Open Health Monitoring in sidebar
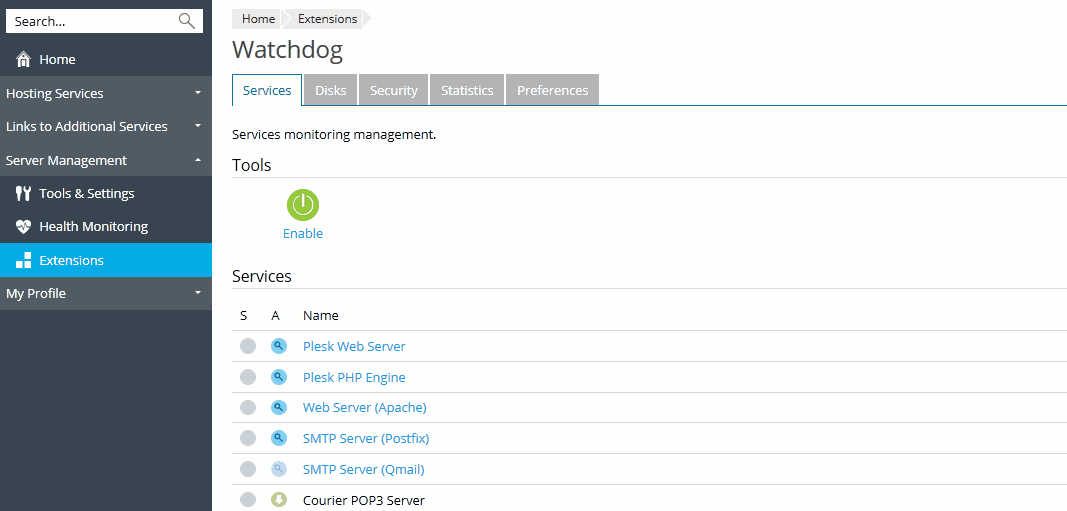 [93, 227]
